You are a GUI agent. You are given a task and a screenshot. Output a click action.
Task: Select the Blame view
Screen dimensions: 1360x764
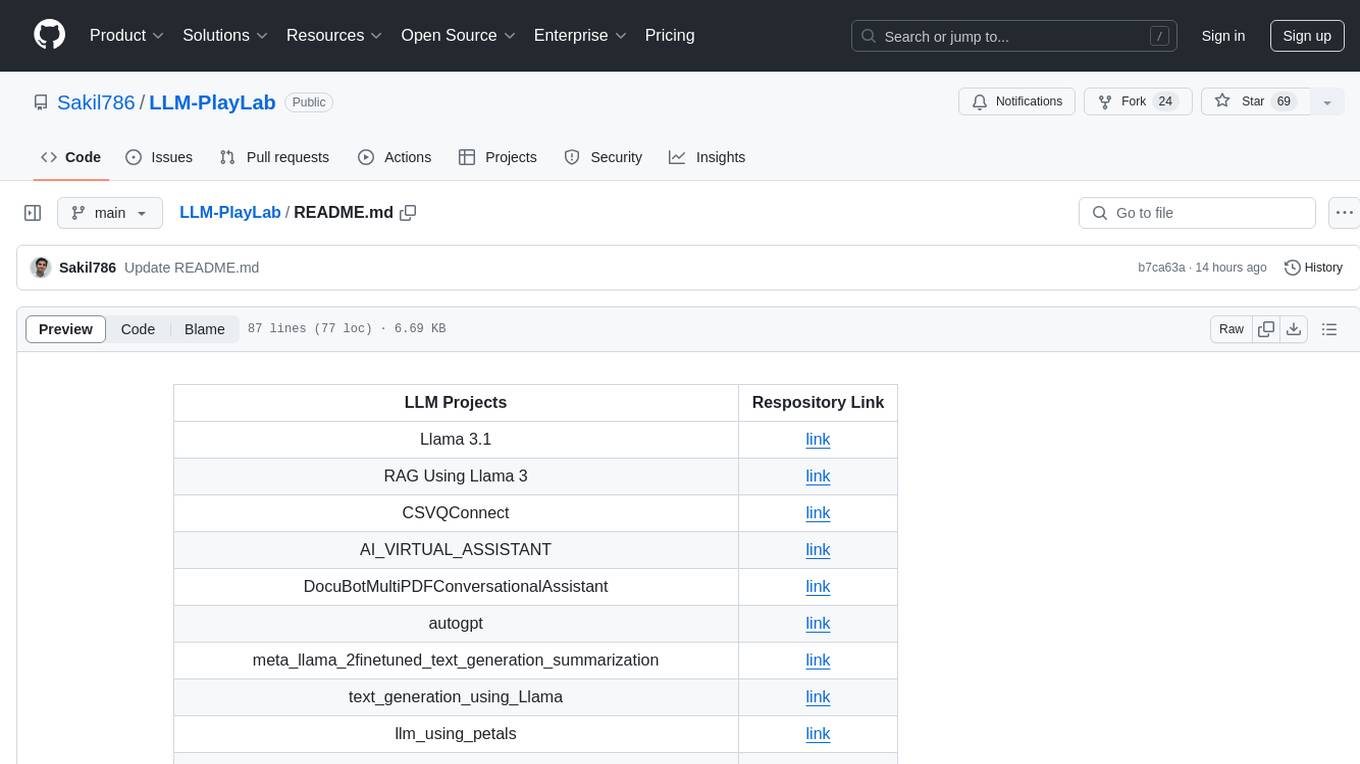205,329
